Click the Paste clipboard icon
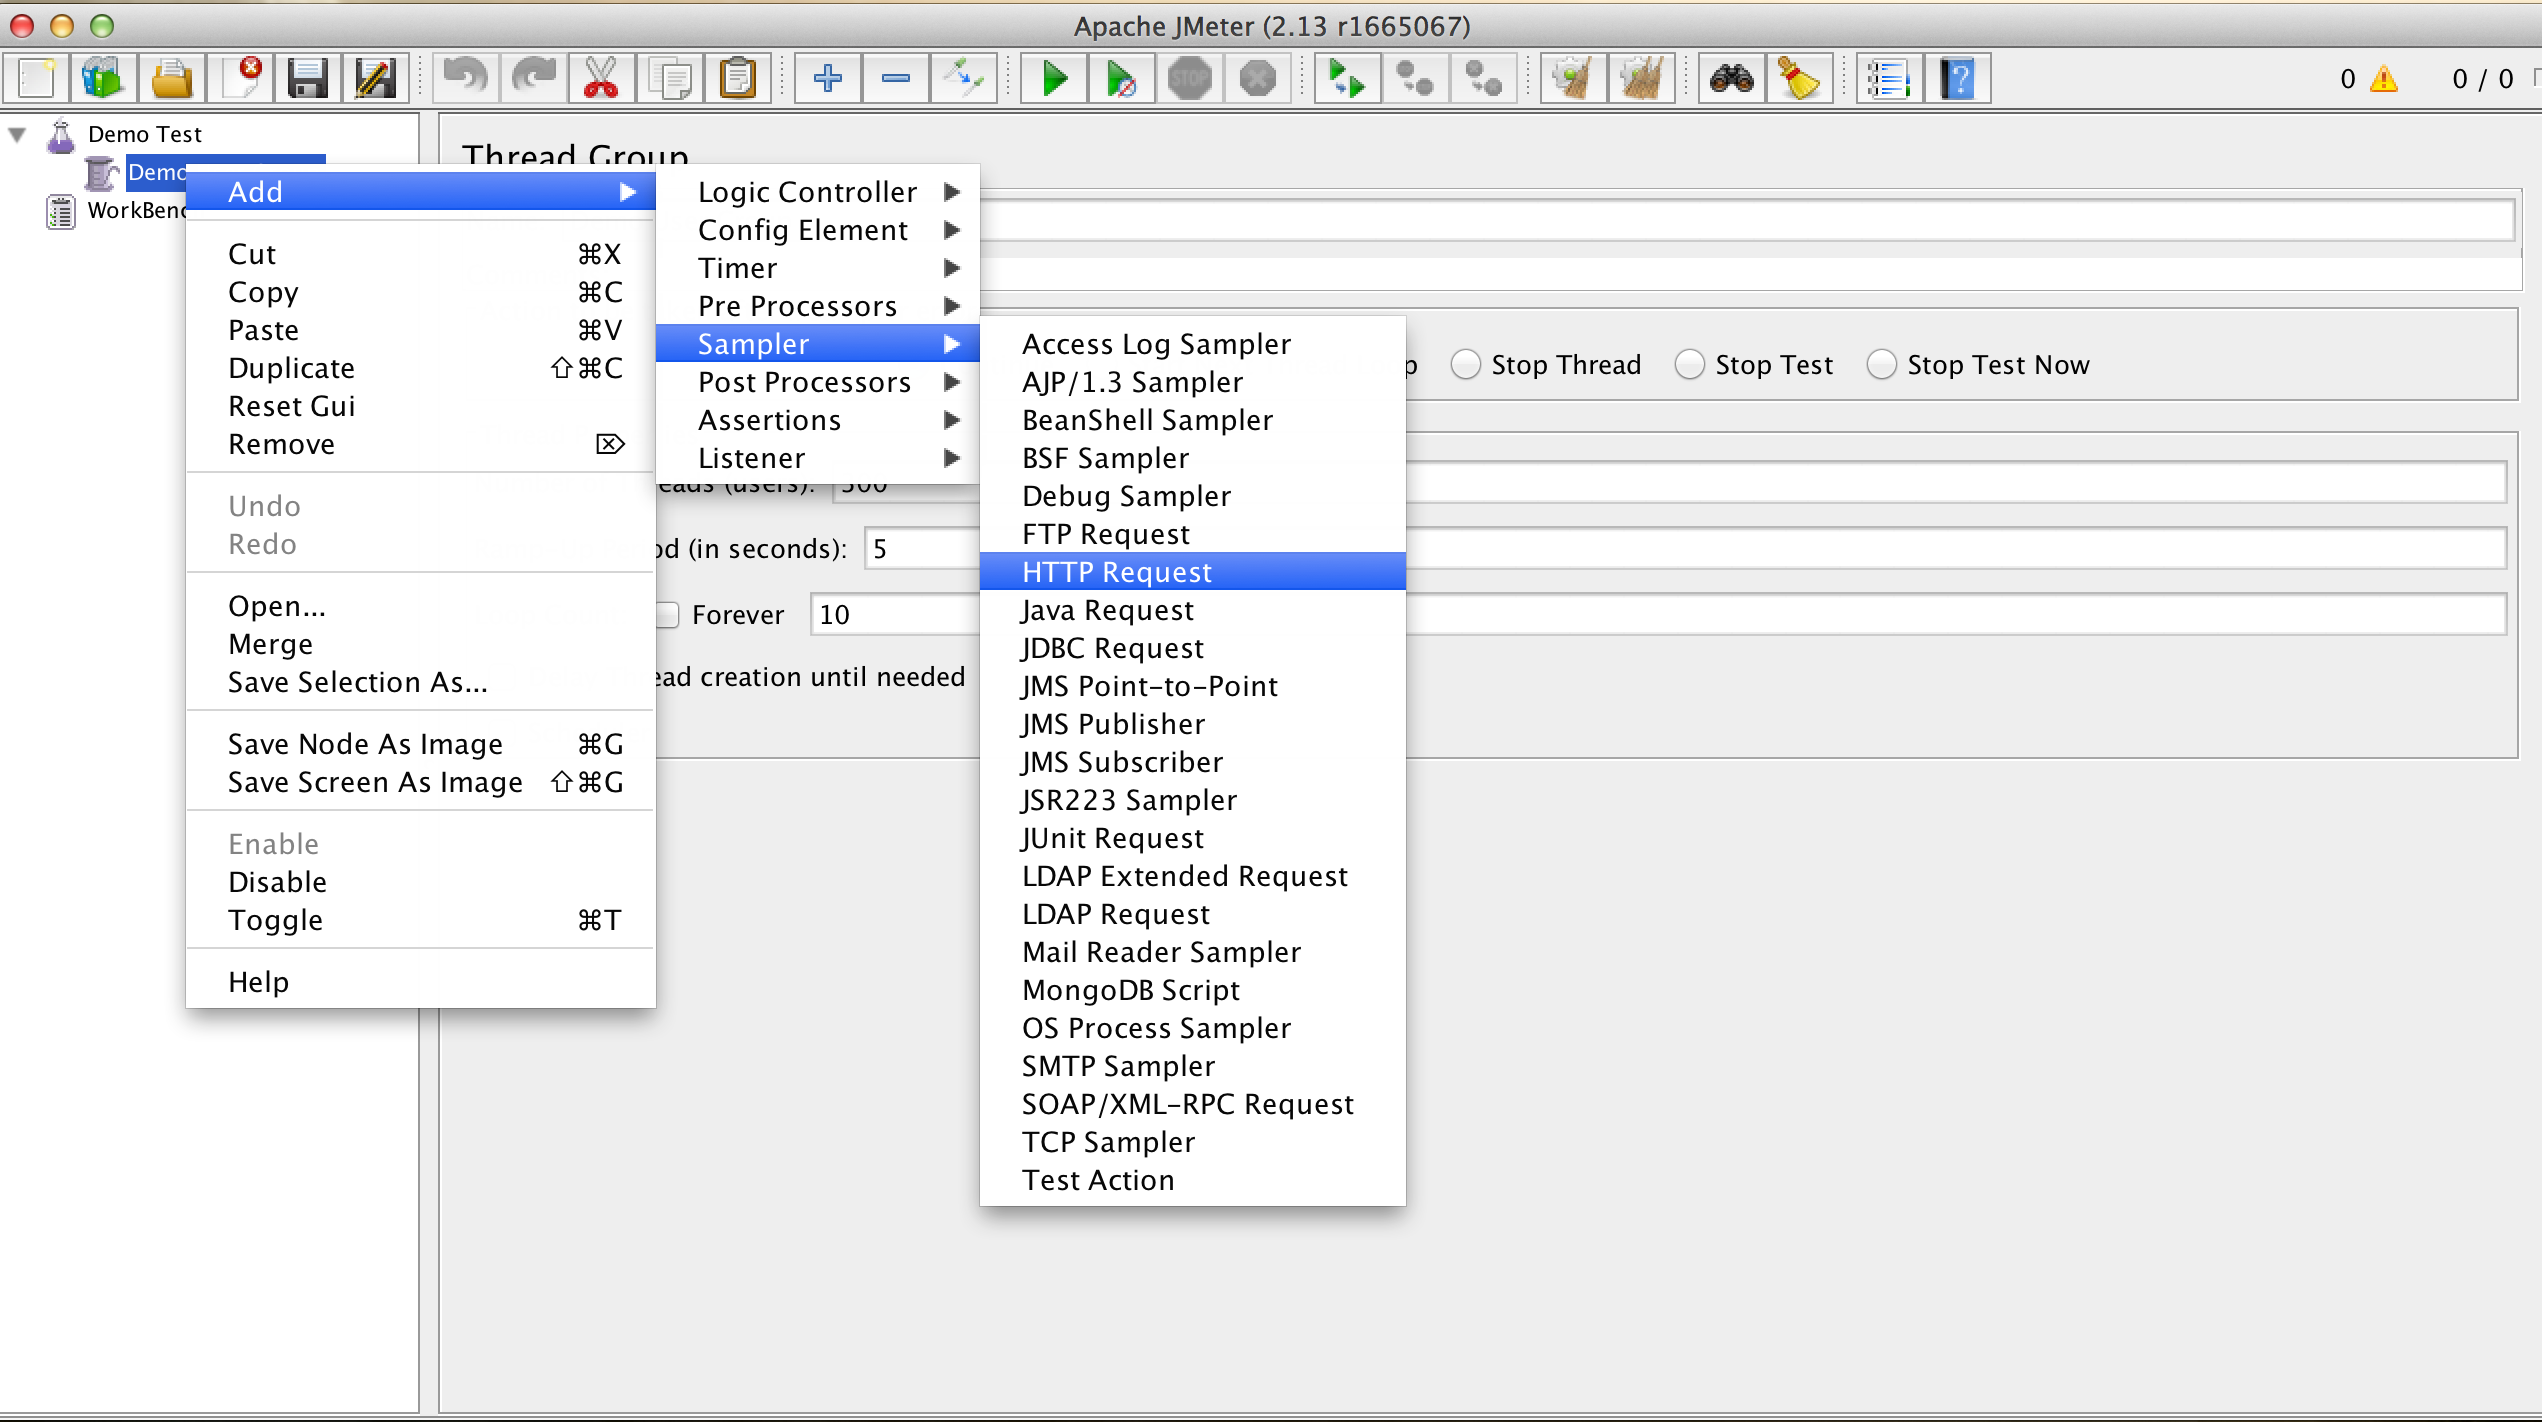Screen dimensions: 2542x1422 738,78
